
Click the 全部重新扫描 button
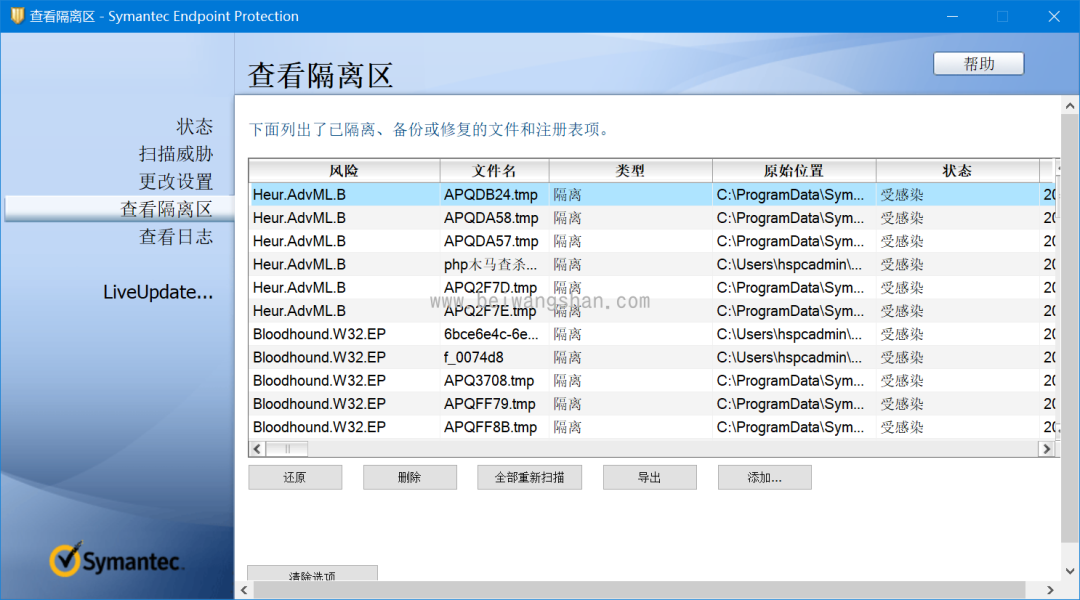529,477
